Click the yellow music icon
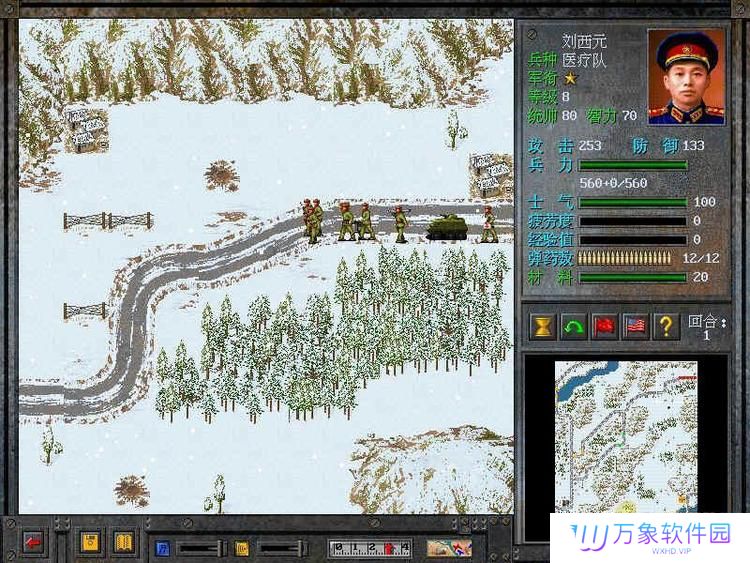 click(242, 548)
